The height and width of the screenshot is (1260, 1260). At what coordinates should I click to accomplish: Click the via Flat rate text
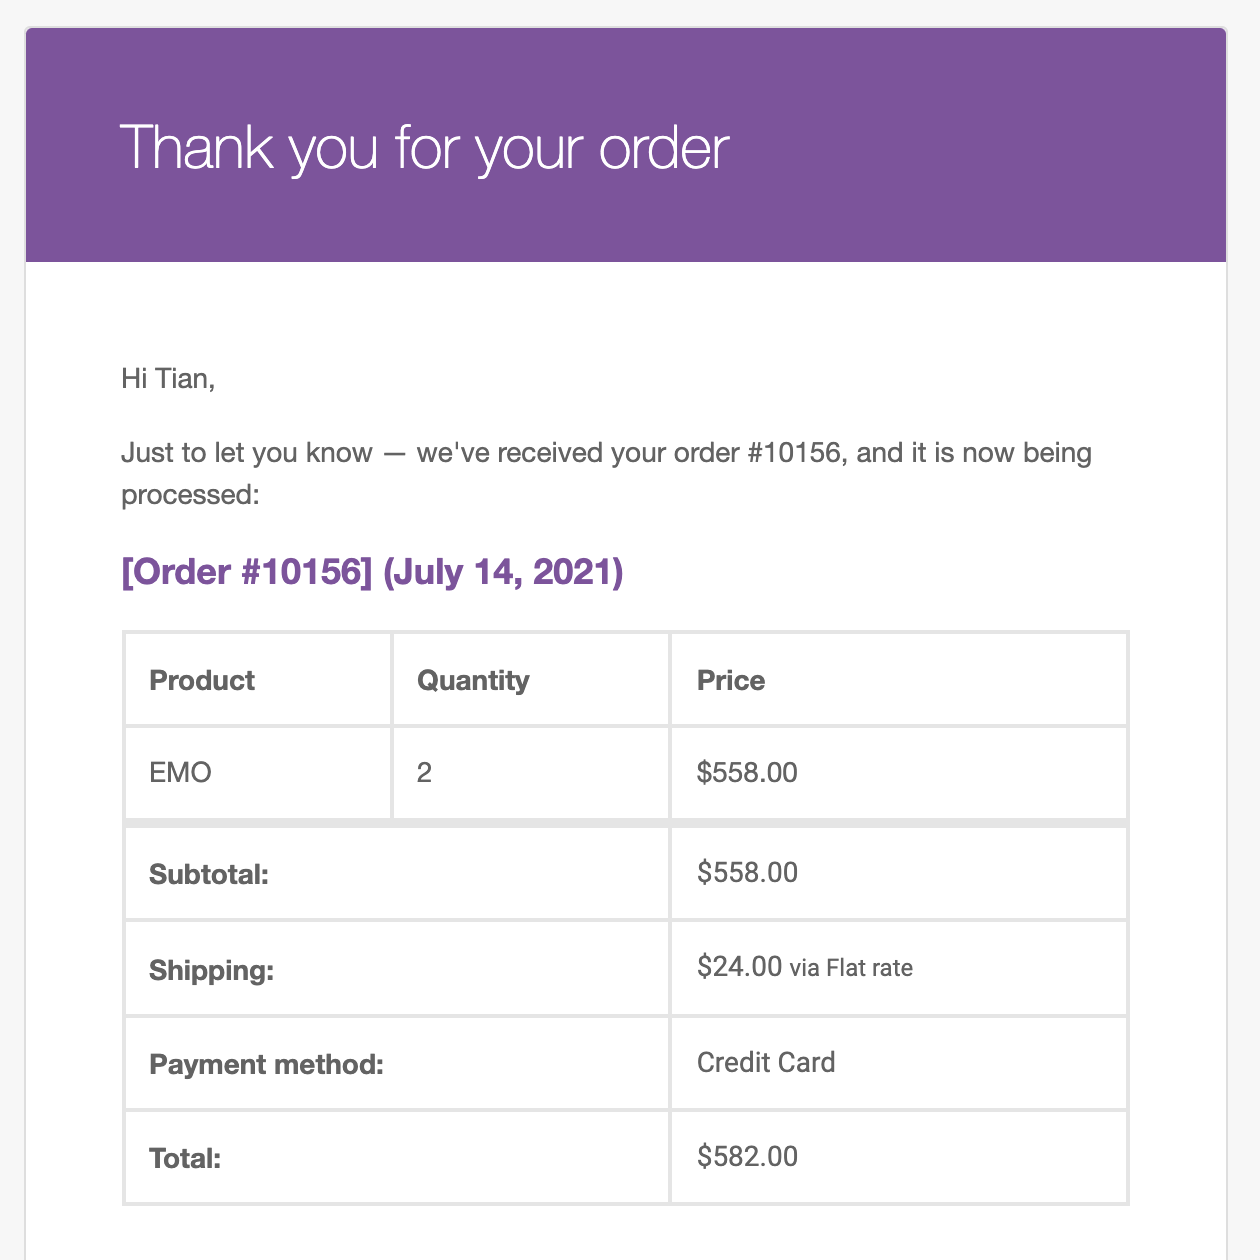(851, 968)
